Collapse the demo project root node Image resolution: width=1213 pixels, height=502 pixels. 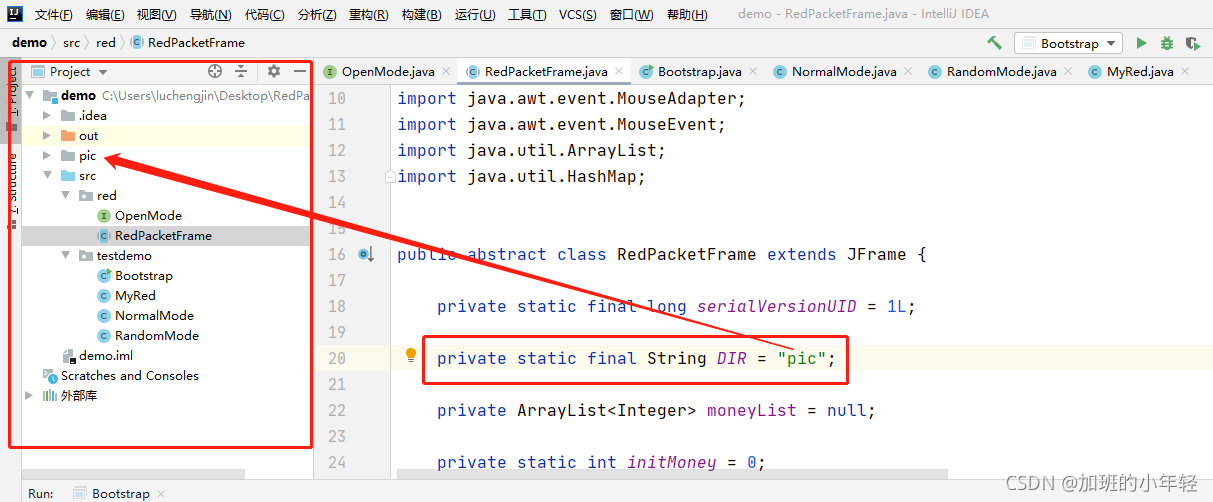(30, 96)
